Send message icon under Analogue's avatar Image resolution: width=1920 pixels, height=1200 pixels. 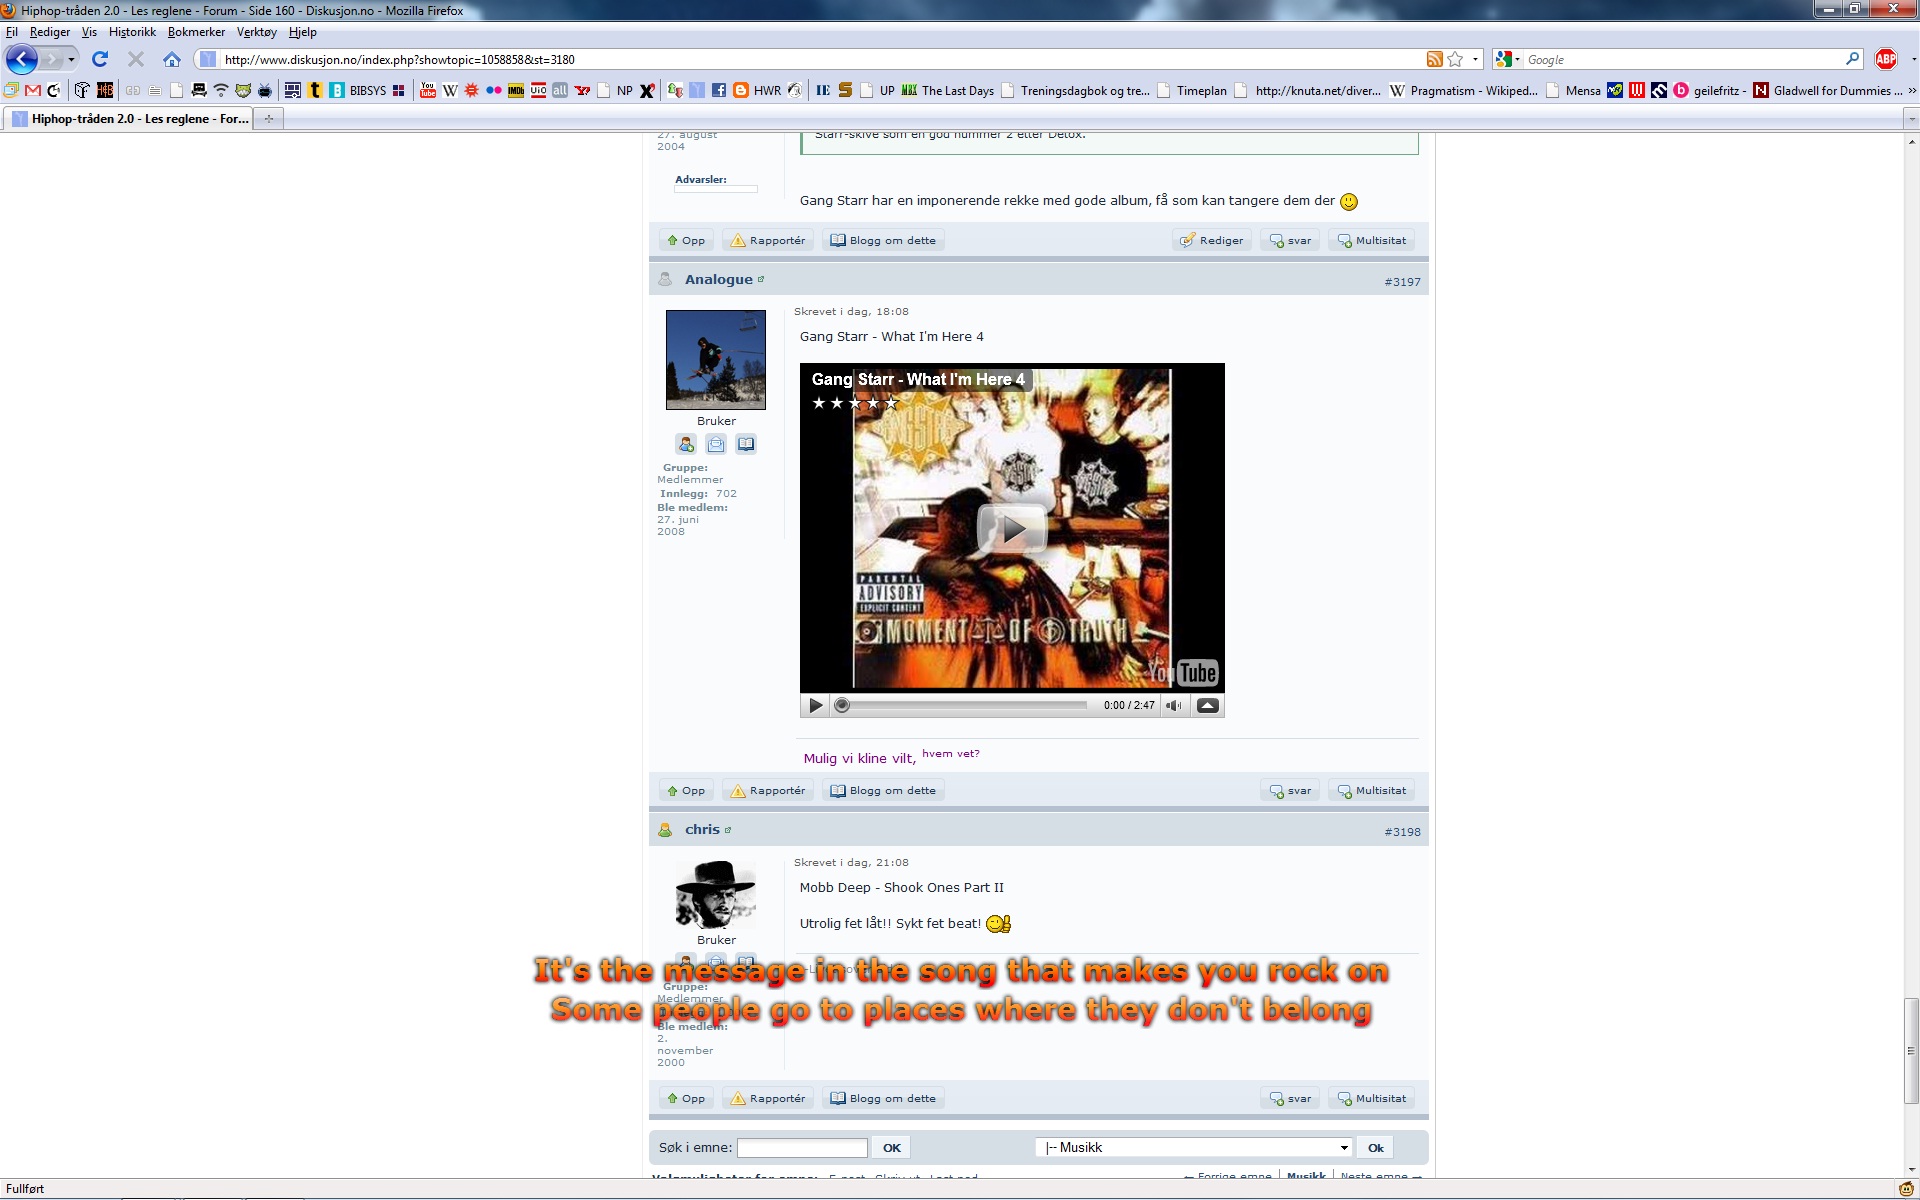pos(716,444)
